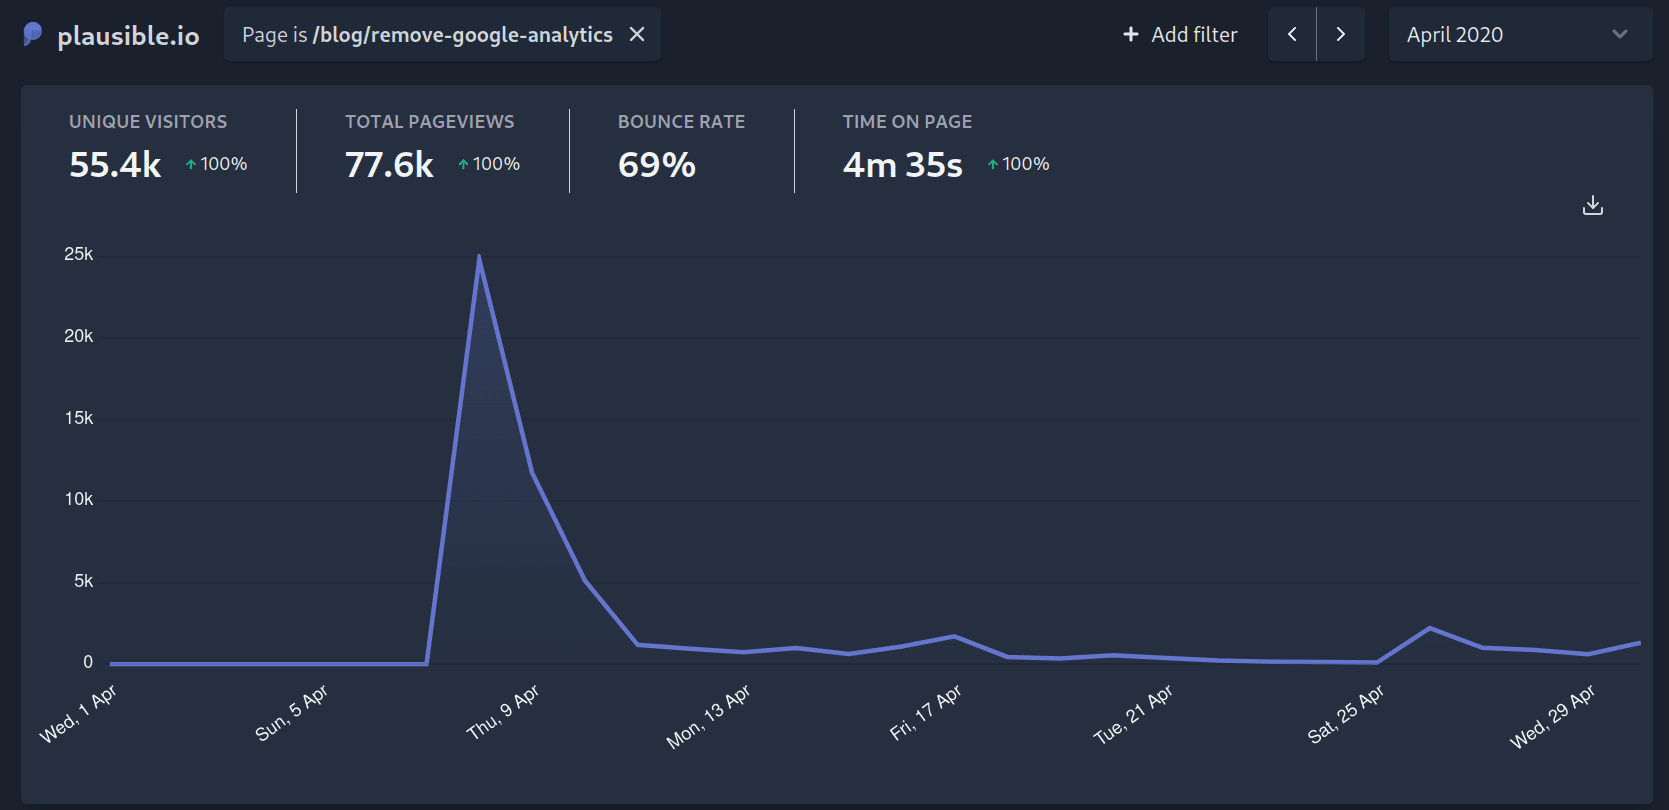
Task: Click 100% change indicator beside unique visitors
Action: pyautogui.click(x=216, y=164)
